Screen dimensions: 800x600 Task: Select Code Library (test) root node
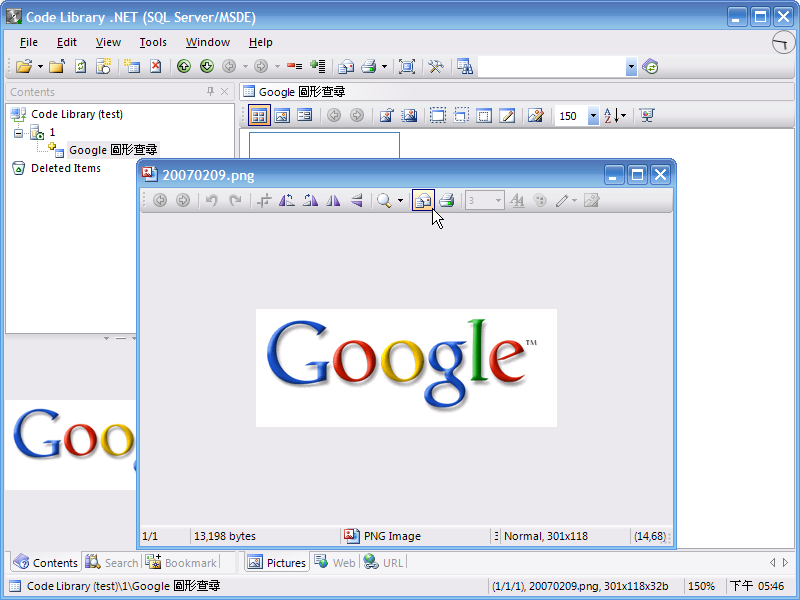[77, 114]
